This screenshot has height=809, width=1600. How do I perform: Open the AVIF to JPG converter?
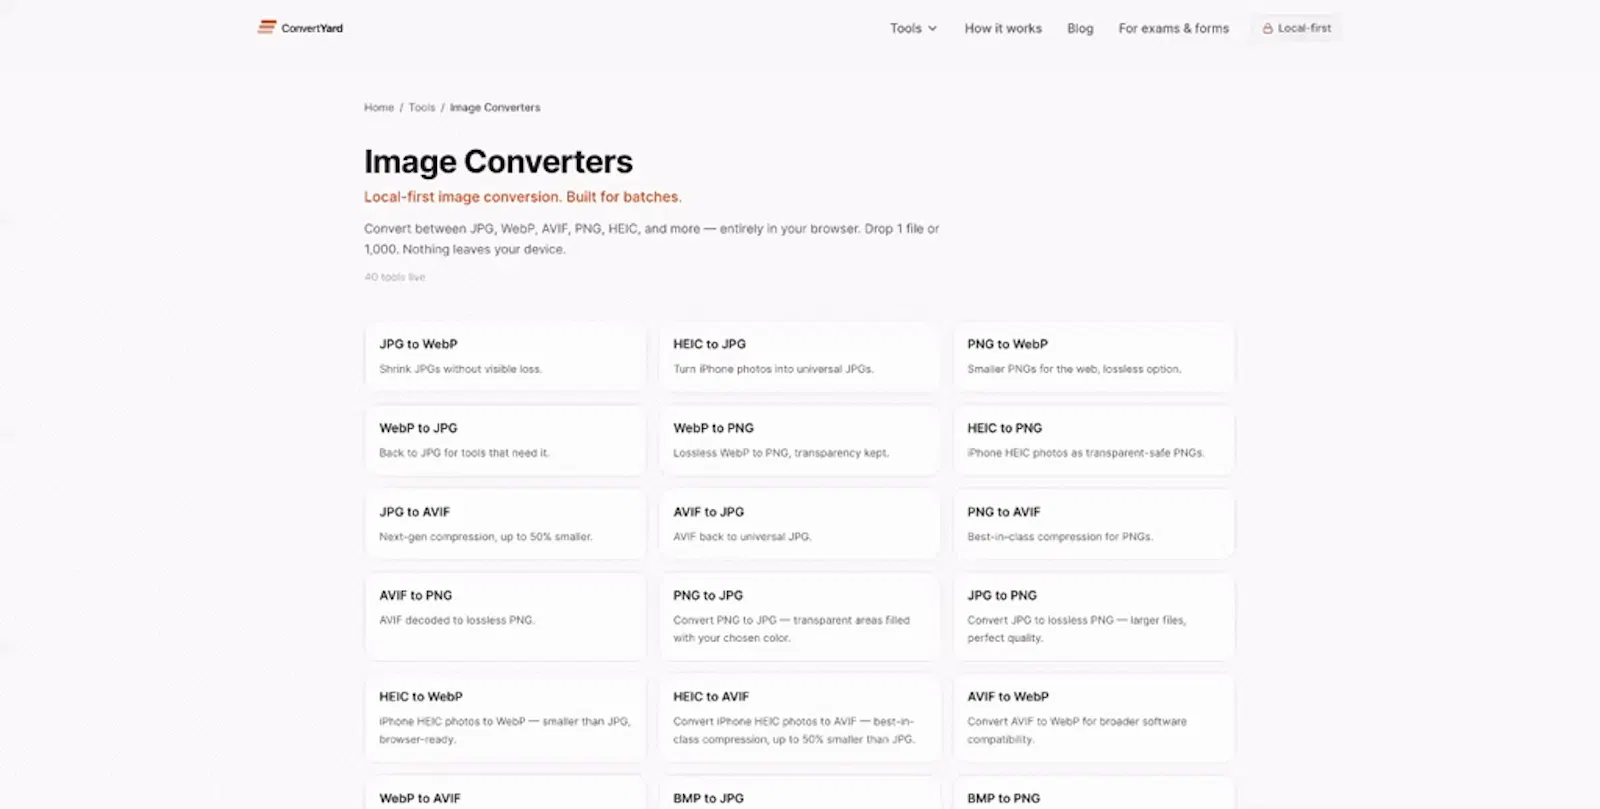click(799, 524)
